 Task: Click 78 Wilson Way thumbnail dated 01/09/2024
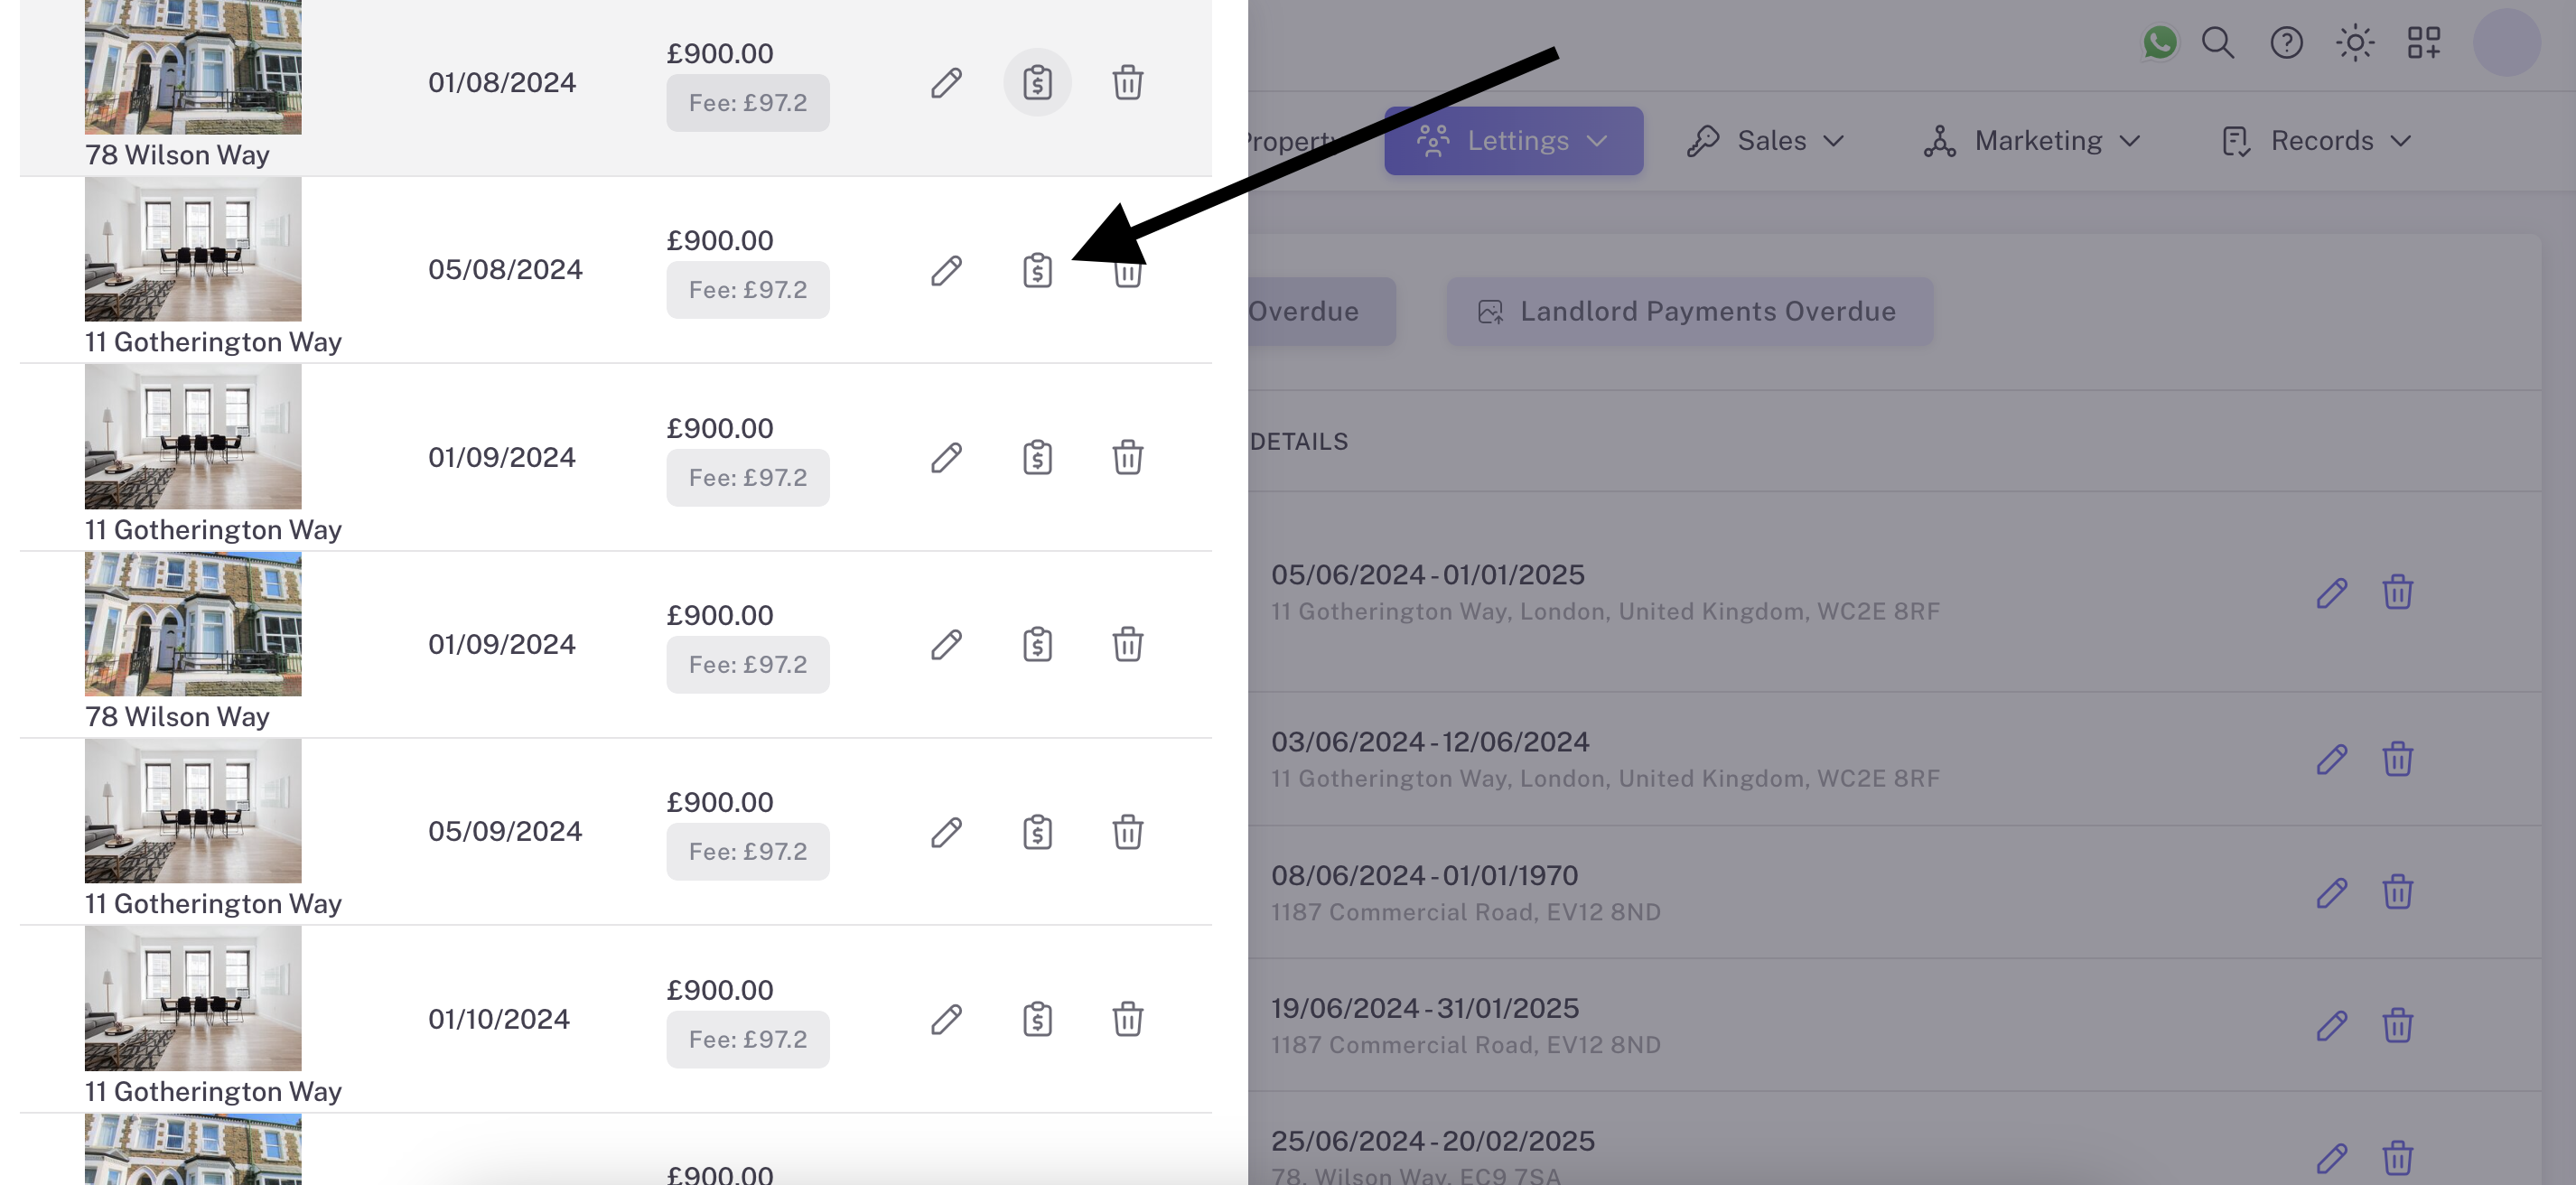tap(193, 624)
